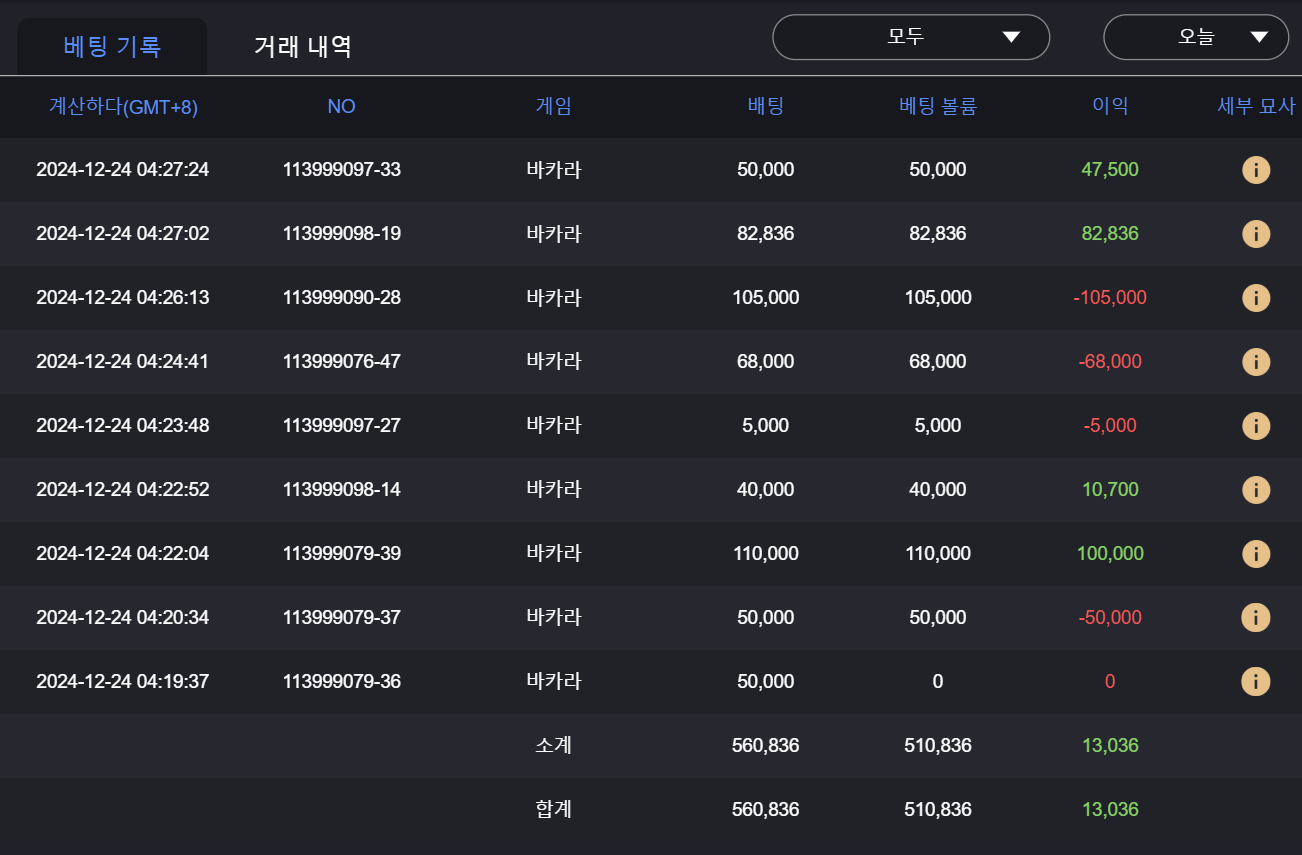1302x855 pixels.
Task: Open the 오늘 date range dropdown
Action: pos(1195,38)
